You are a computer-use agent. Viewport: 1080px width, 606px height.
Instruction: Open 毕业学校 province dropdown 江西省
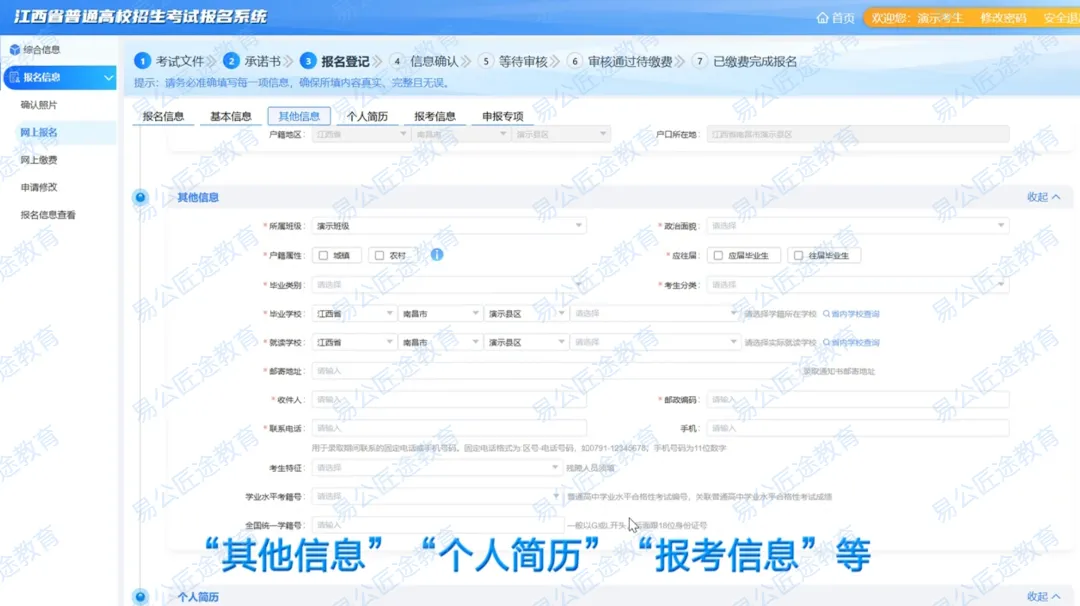click(354, 313)
